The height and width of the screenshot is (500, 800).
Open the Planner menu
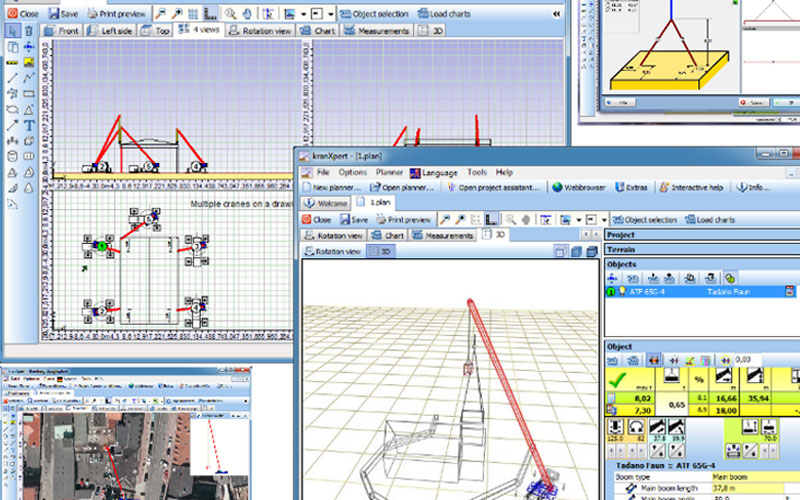click(x=389, y=172)
